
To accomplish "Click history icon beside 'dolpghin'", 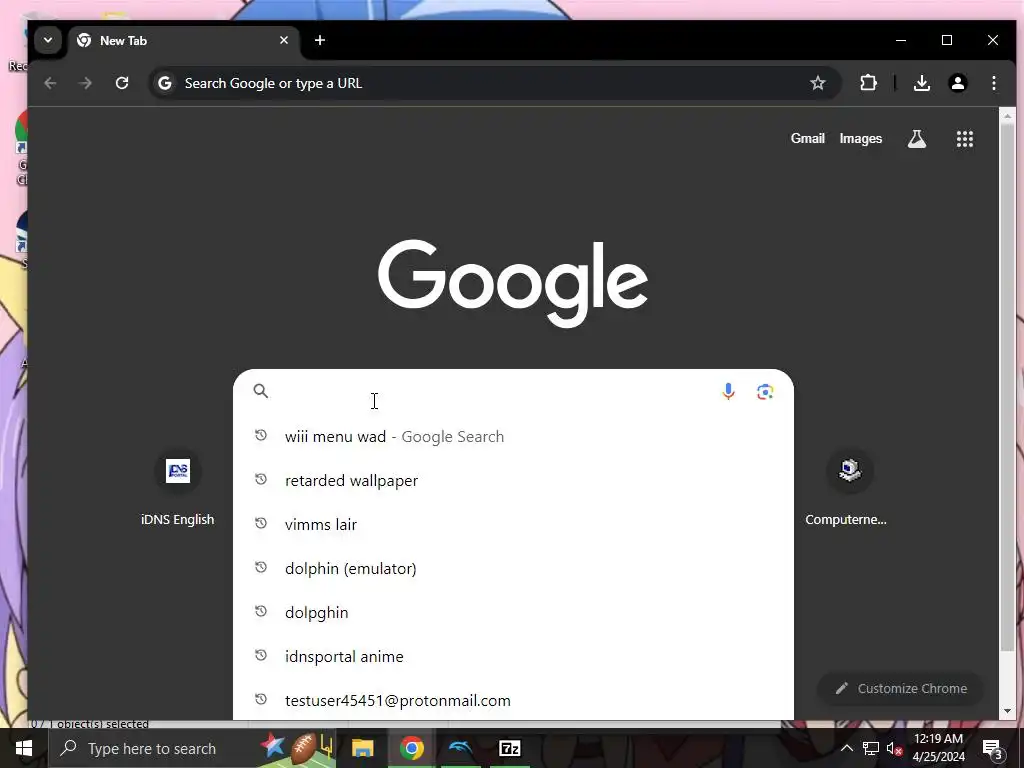I will click(x=261, y=611).
